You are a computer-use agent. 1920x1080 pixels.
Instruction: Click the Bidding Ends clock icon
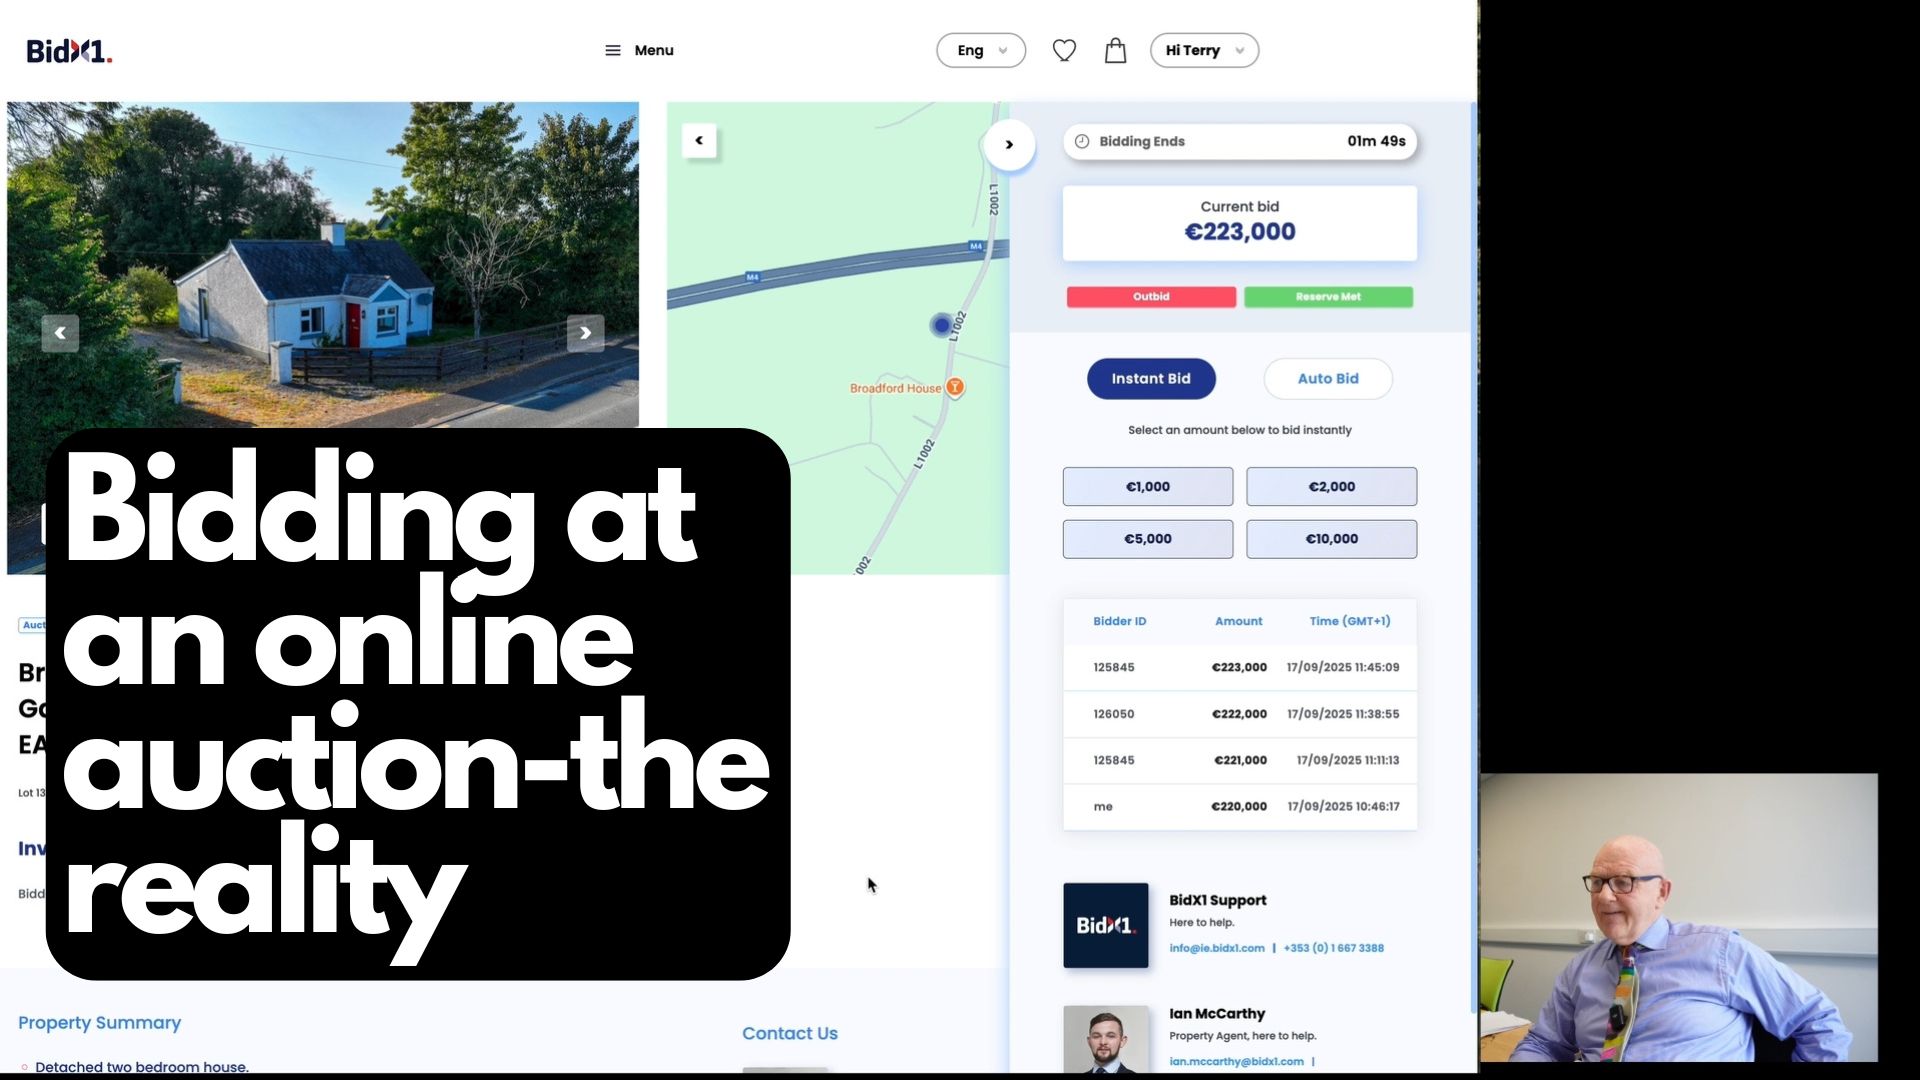[1082, 141]
